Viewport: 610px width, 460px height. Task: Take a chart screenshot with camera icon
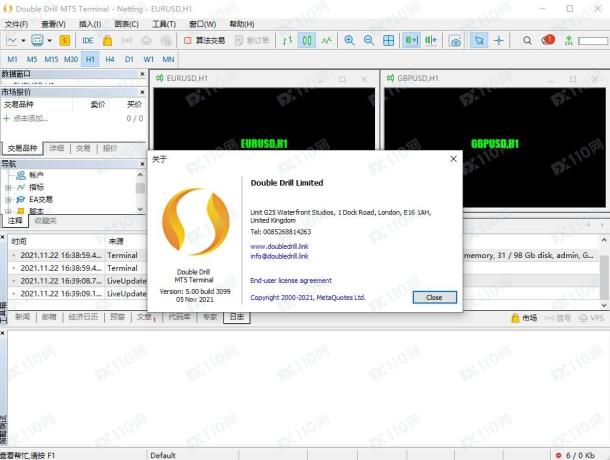454,40
